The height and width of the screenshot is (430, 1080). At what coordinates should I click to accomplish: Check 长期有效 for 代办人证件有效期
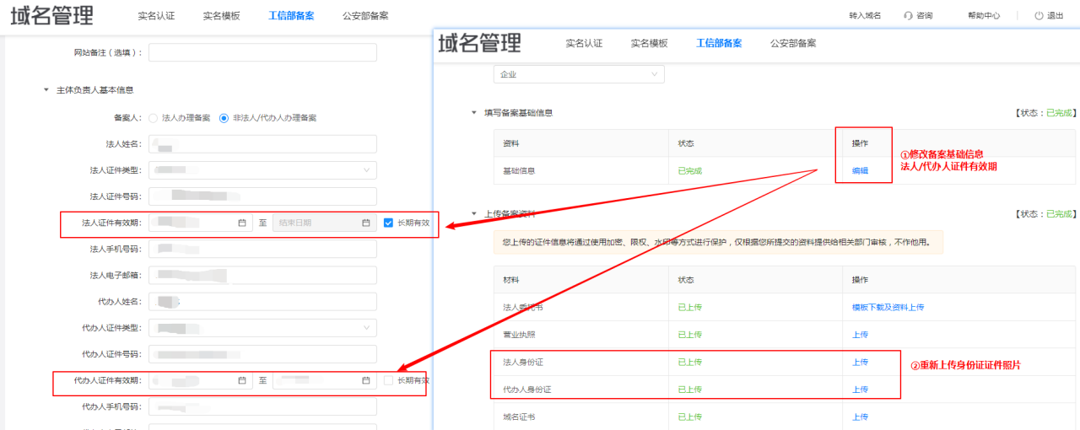[x=388, y=380]
